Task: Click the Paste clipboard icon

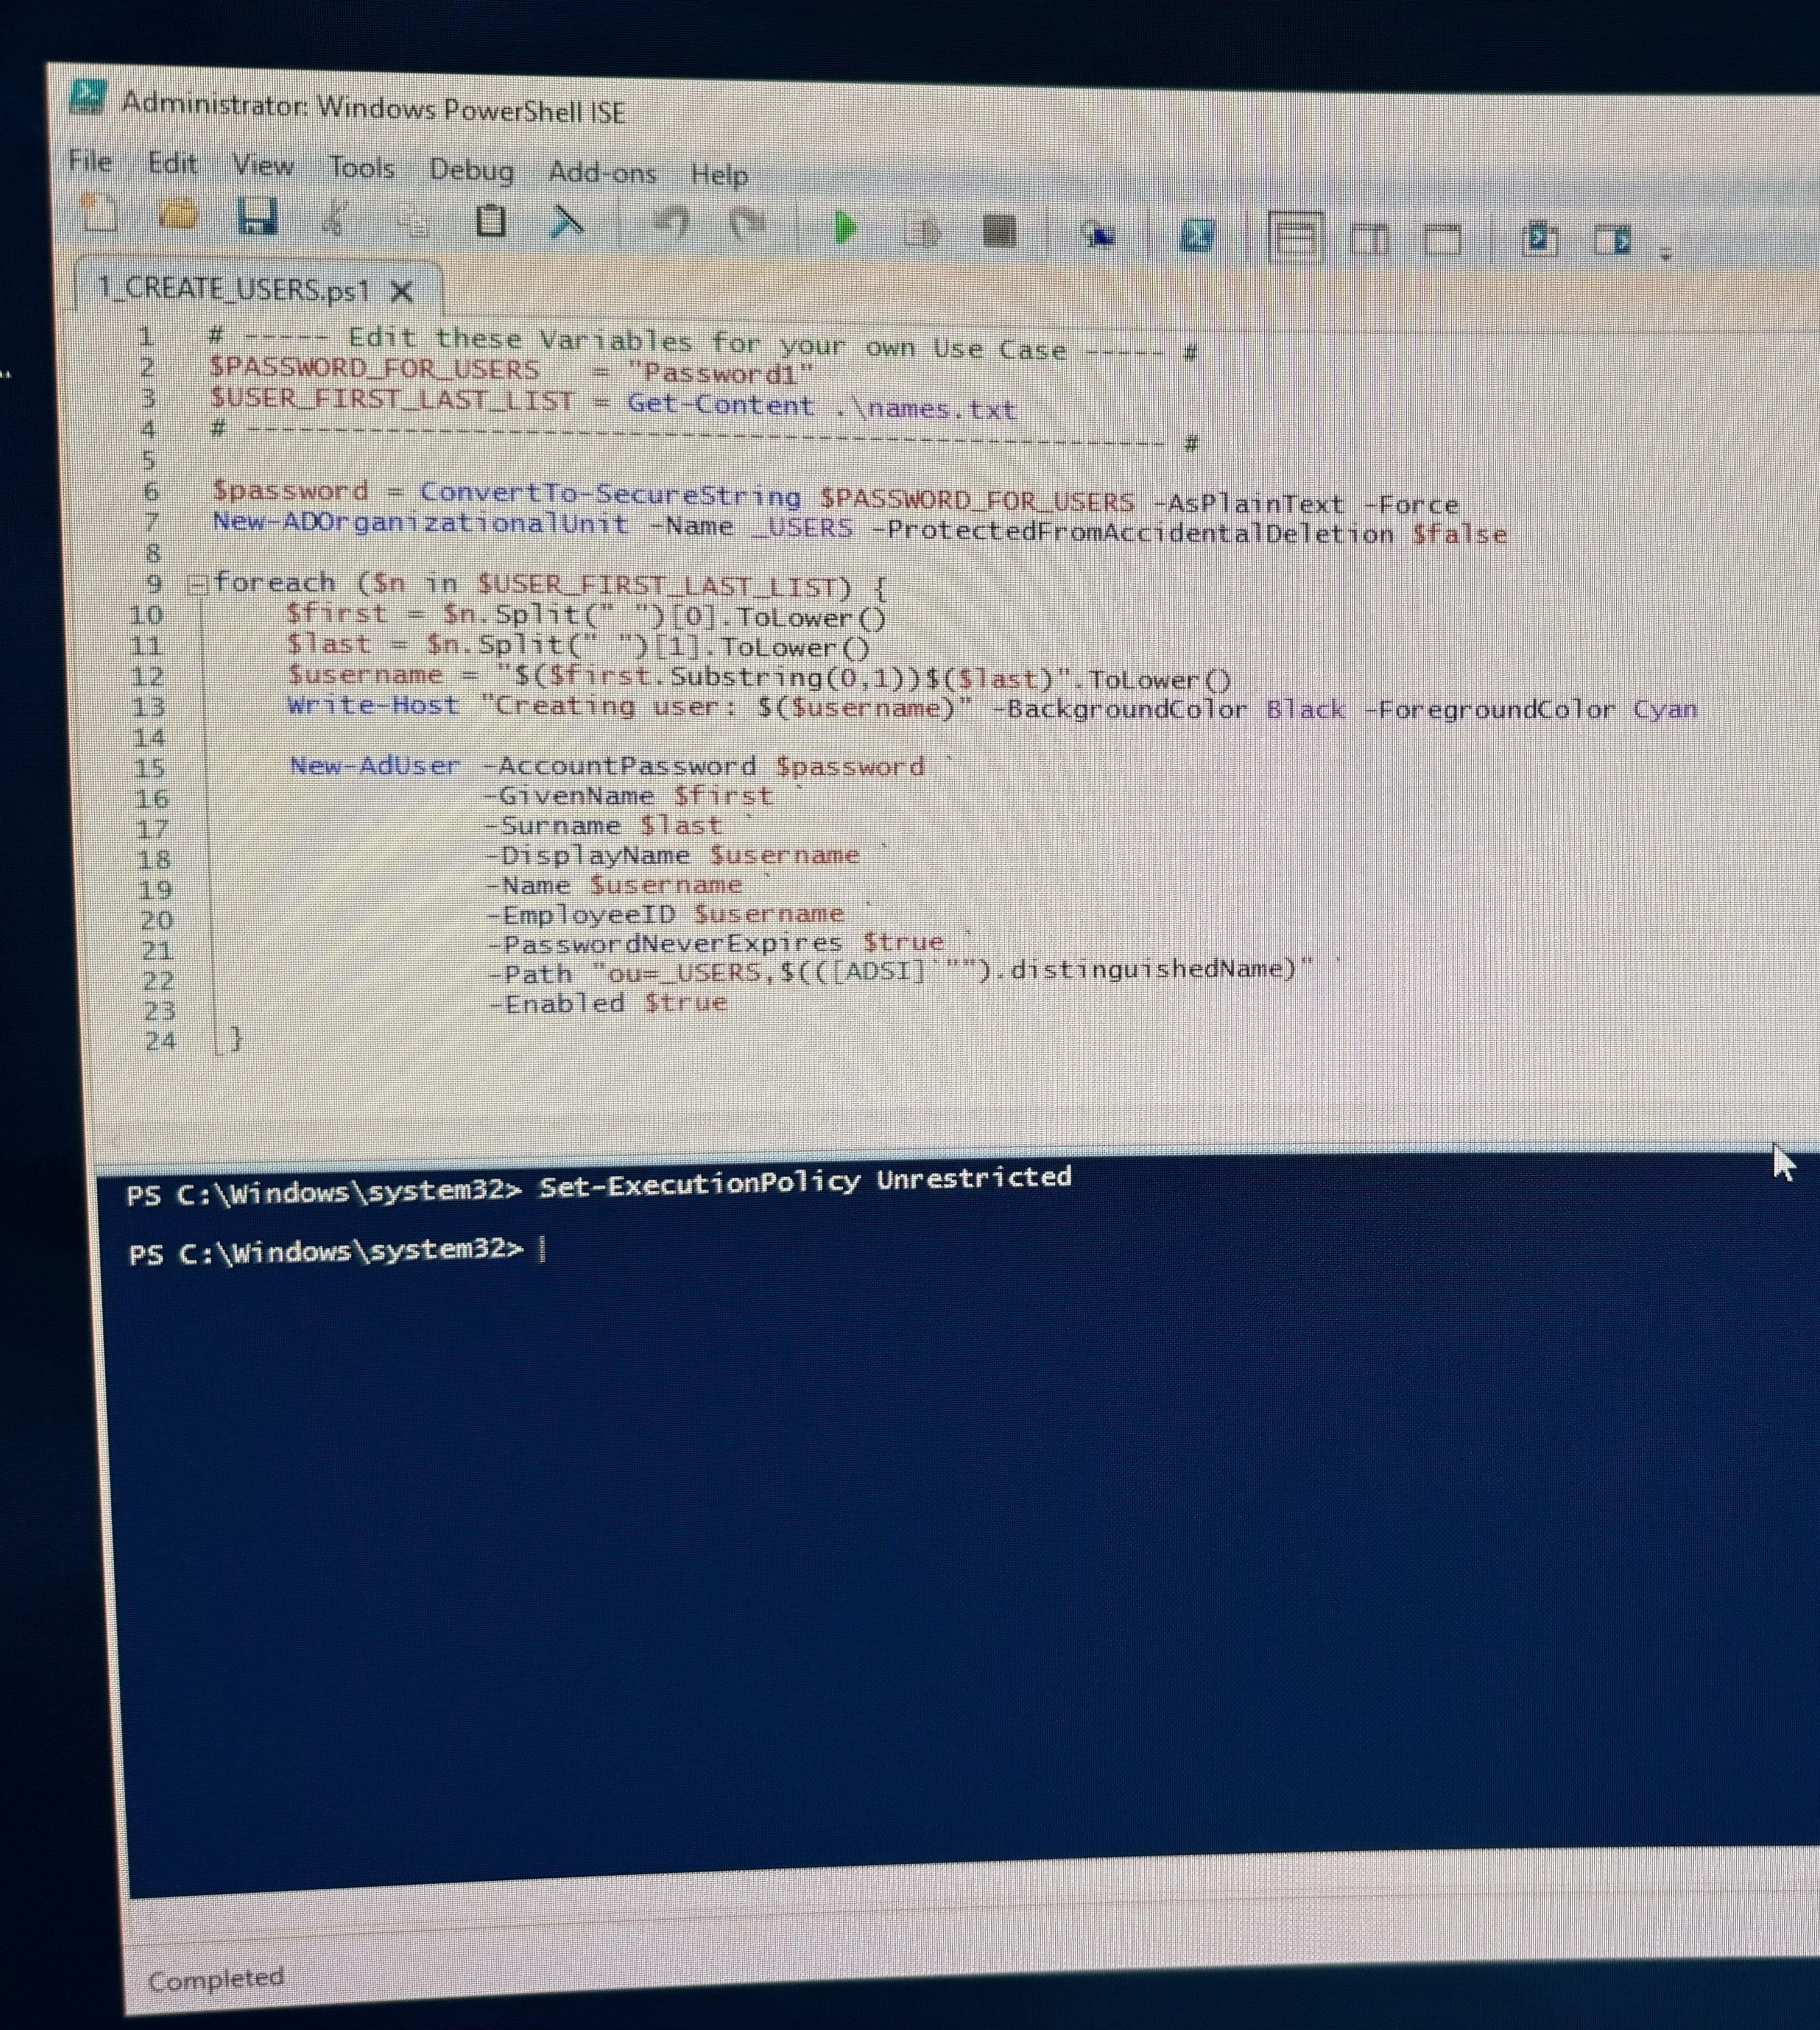Action: click(x=490, y=221)
